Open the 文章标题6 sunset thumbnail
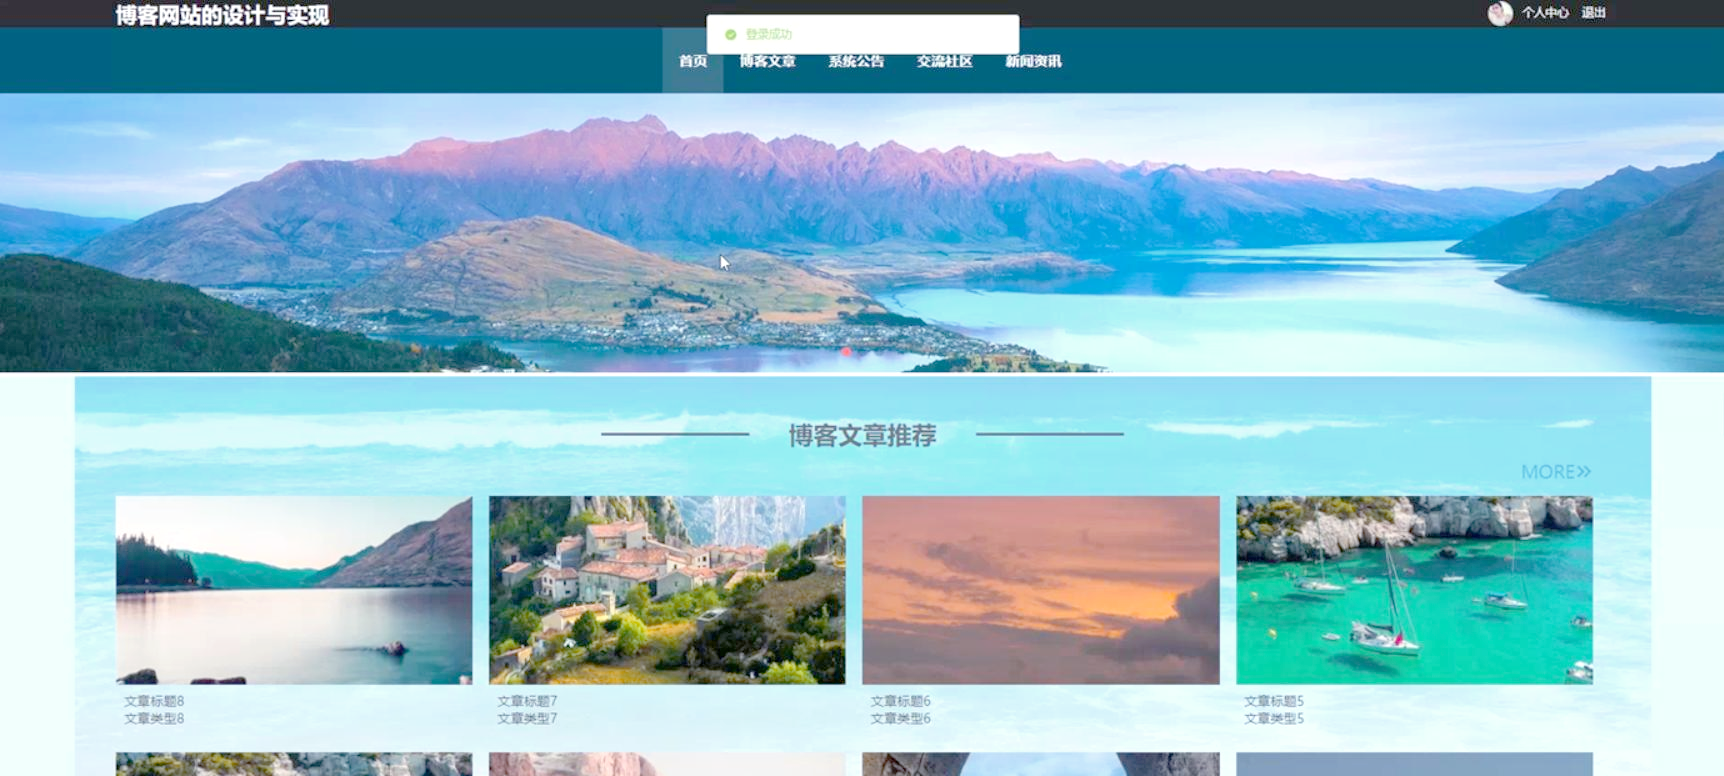 pyautogui.click(x=1041, y=590)
